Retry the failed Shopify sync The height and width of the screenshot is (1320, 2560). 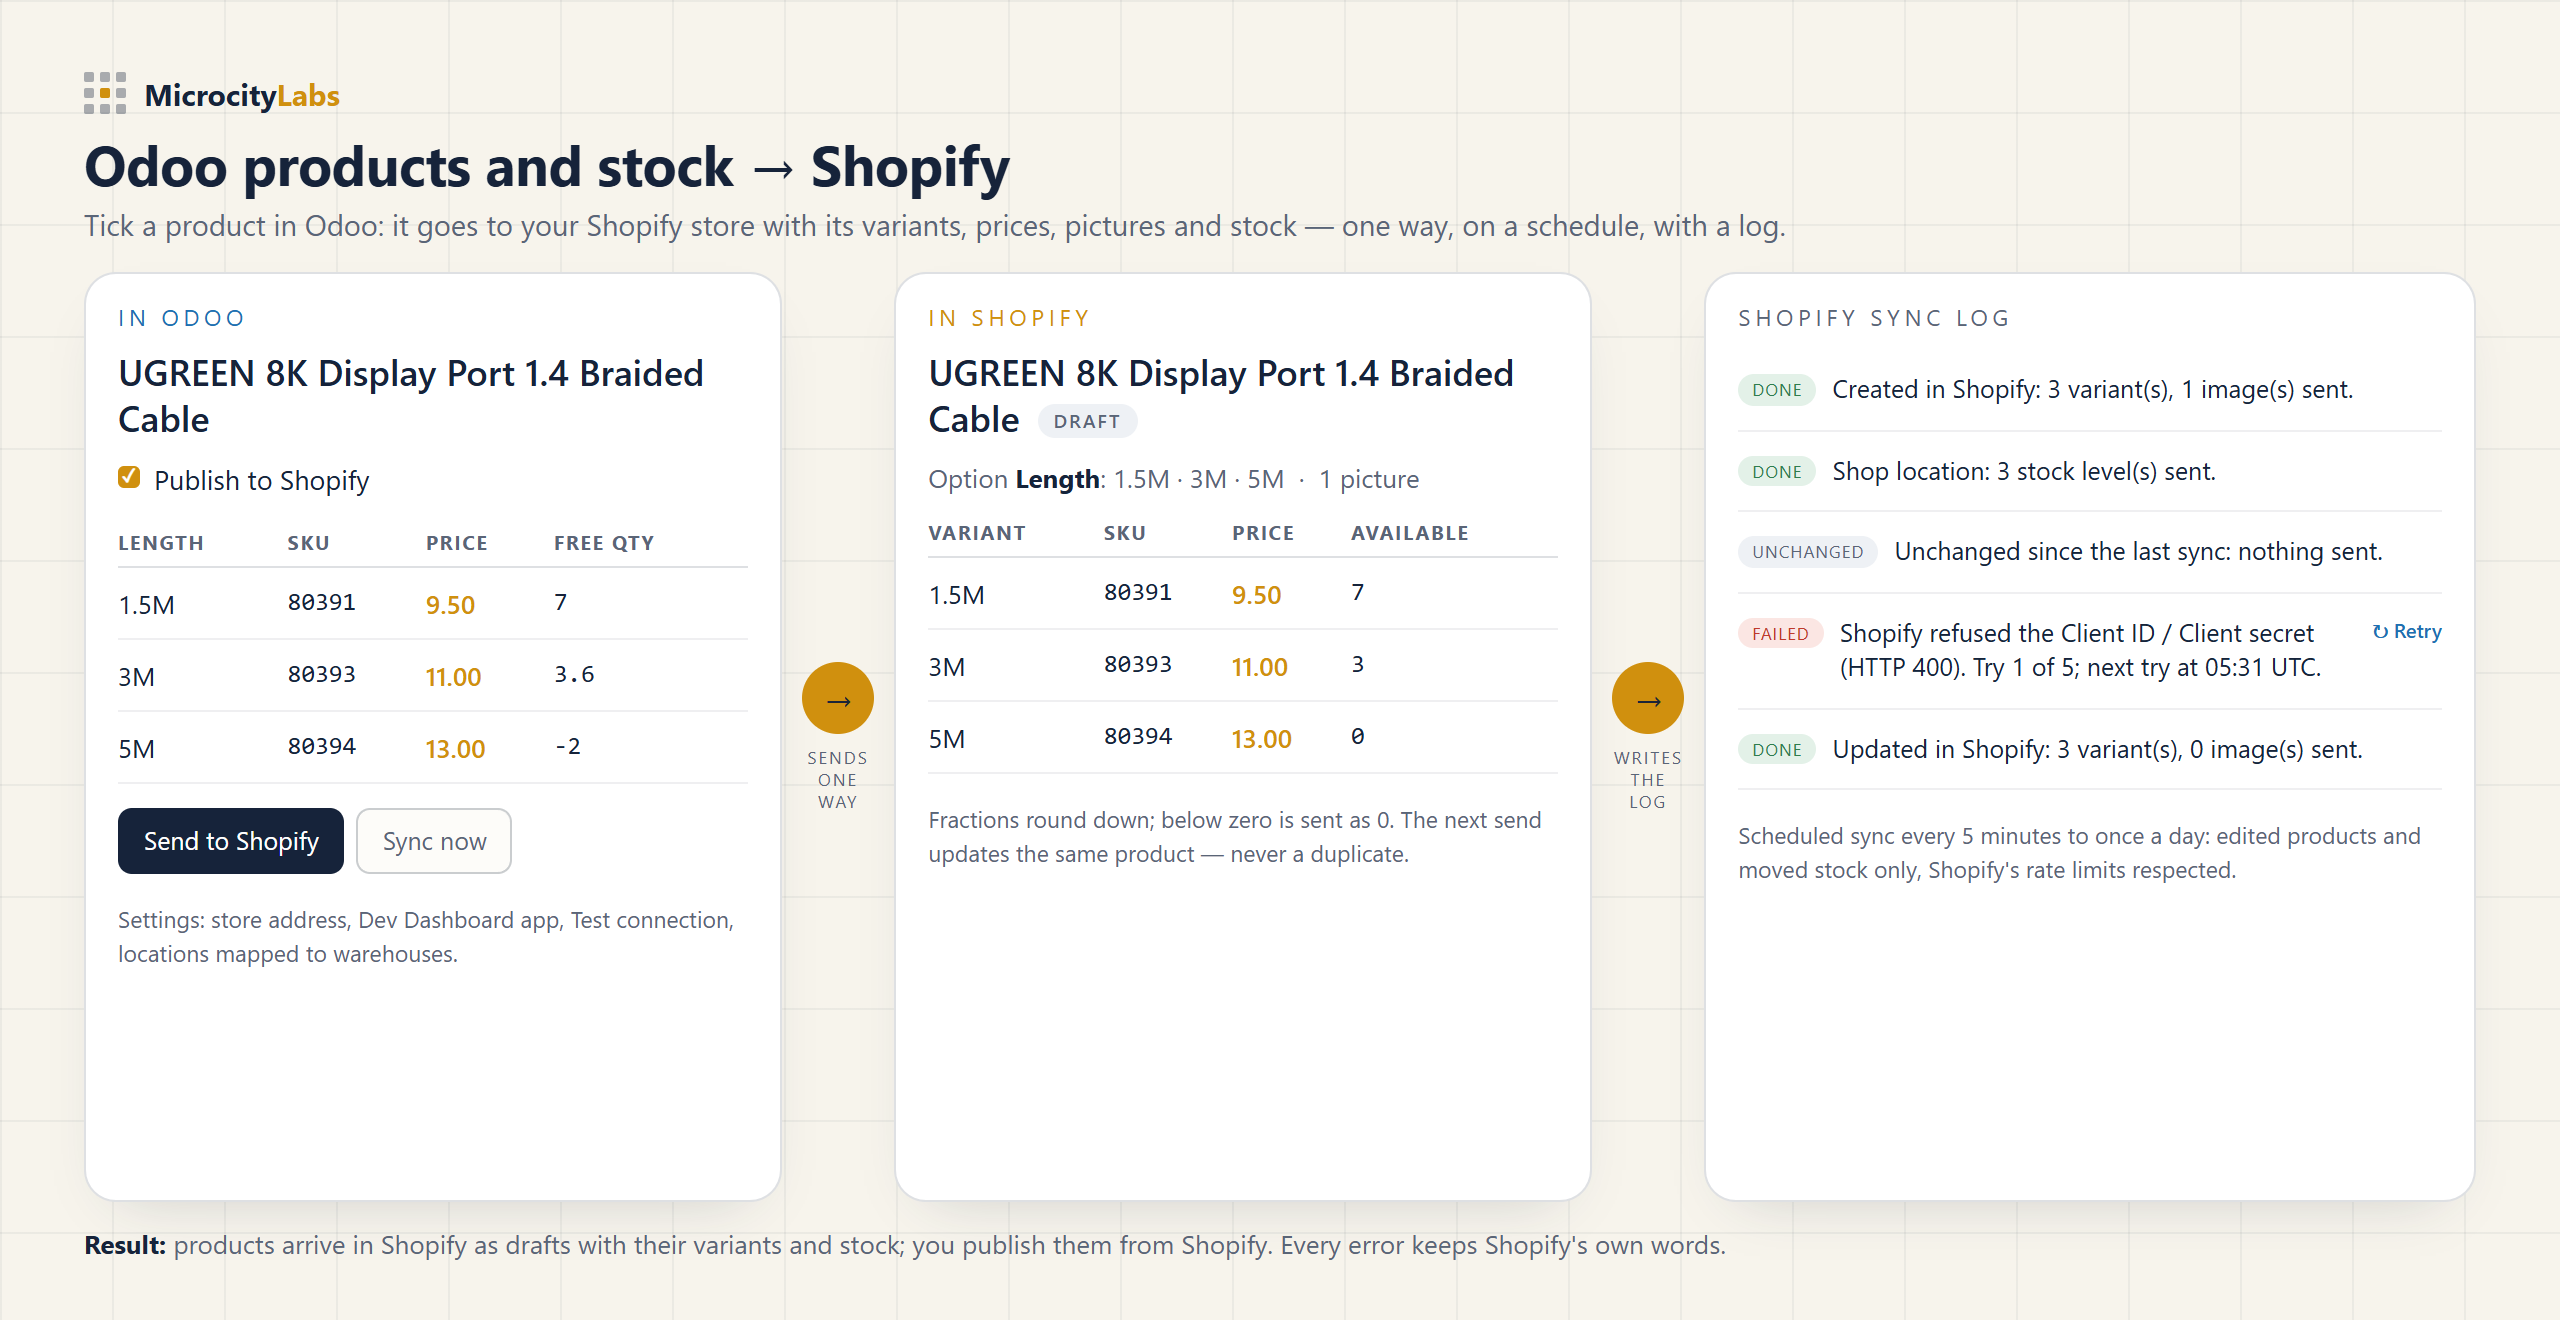(x=2407, y=631)
